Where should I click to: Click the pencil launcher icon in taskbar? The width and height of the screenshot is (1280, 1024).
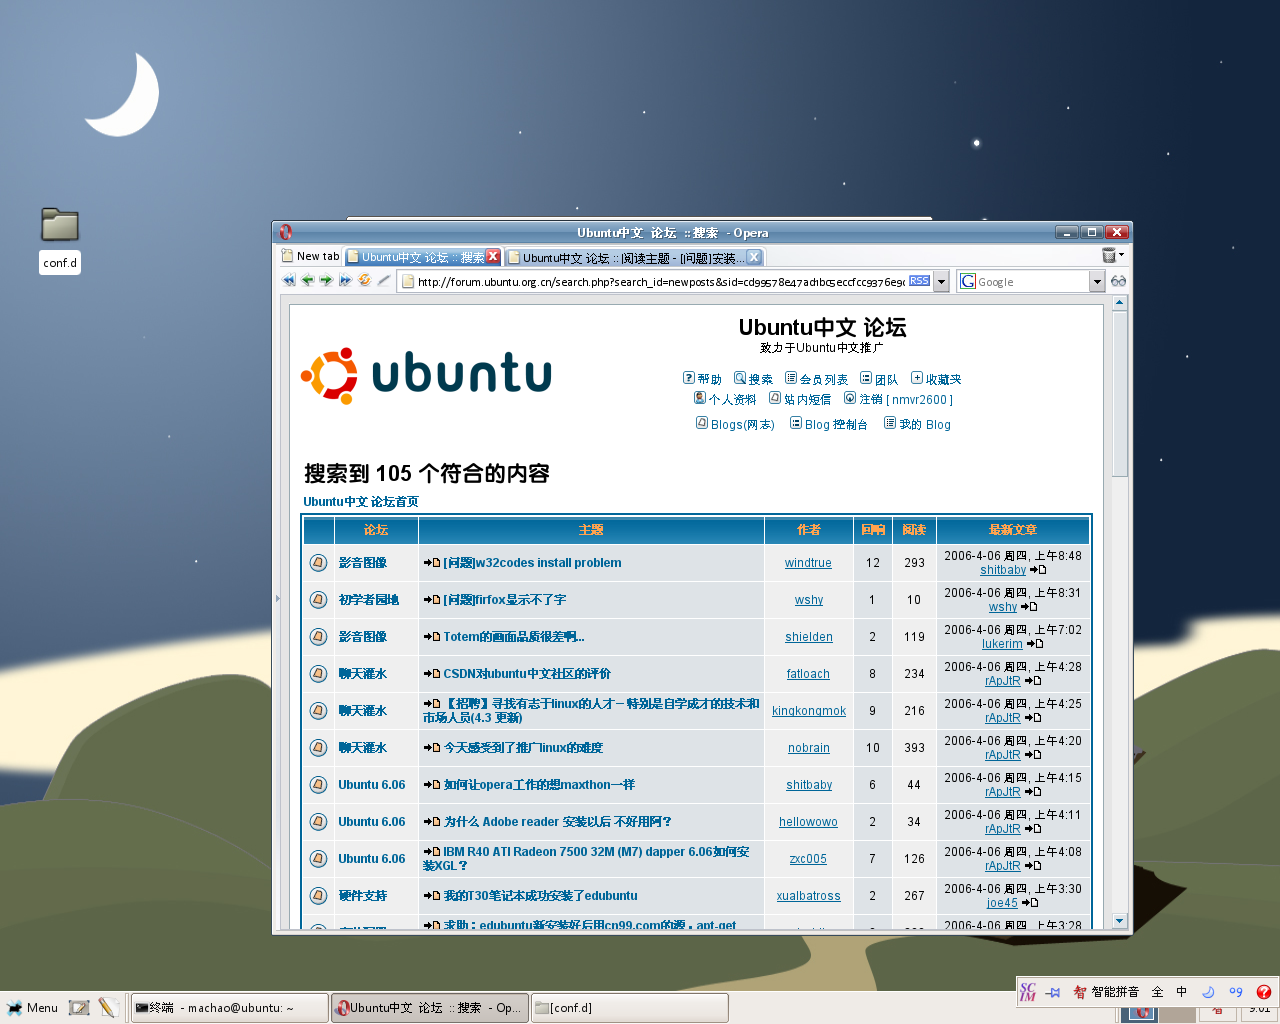108,1008
